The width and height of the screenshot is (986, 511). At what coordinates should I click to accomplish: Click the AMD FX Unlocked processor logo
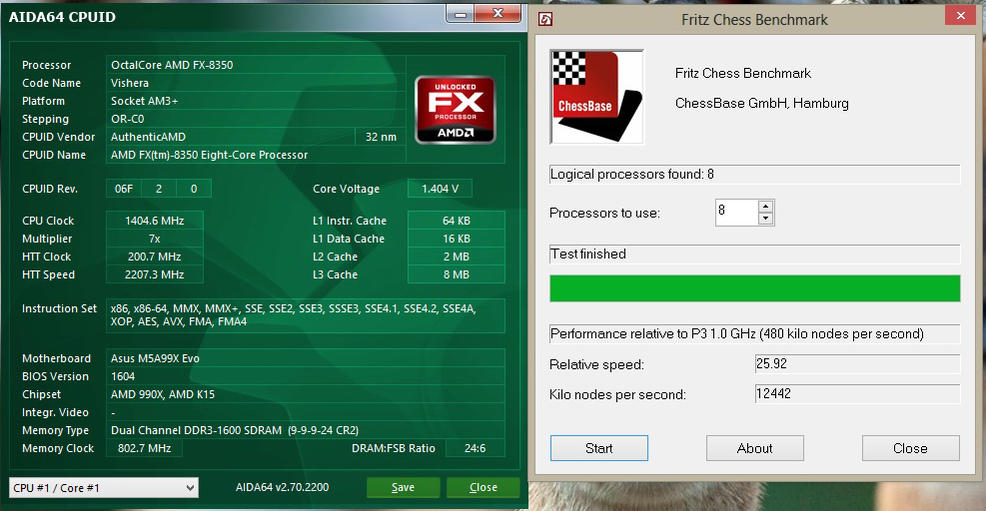[x=455, y=110]
